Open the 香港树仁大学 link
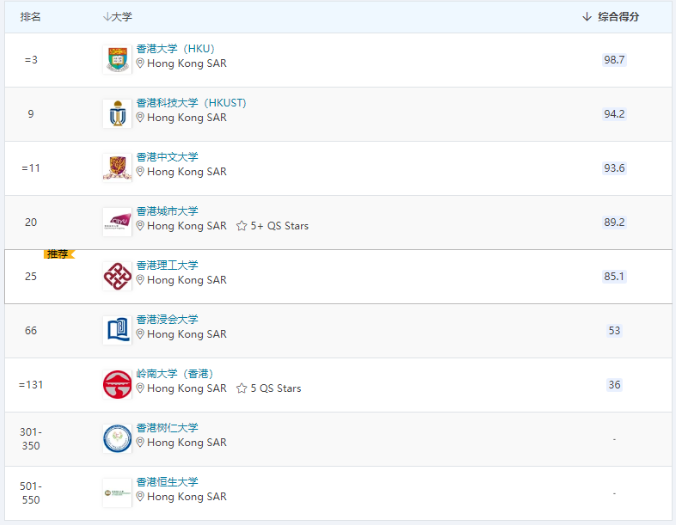677x525 pixels. pyautogui.click(x=167, y=427)
